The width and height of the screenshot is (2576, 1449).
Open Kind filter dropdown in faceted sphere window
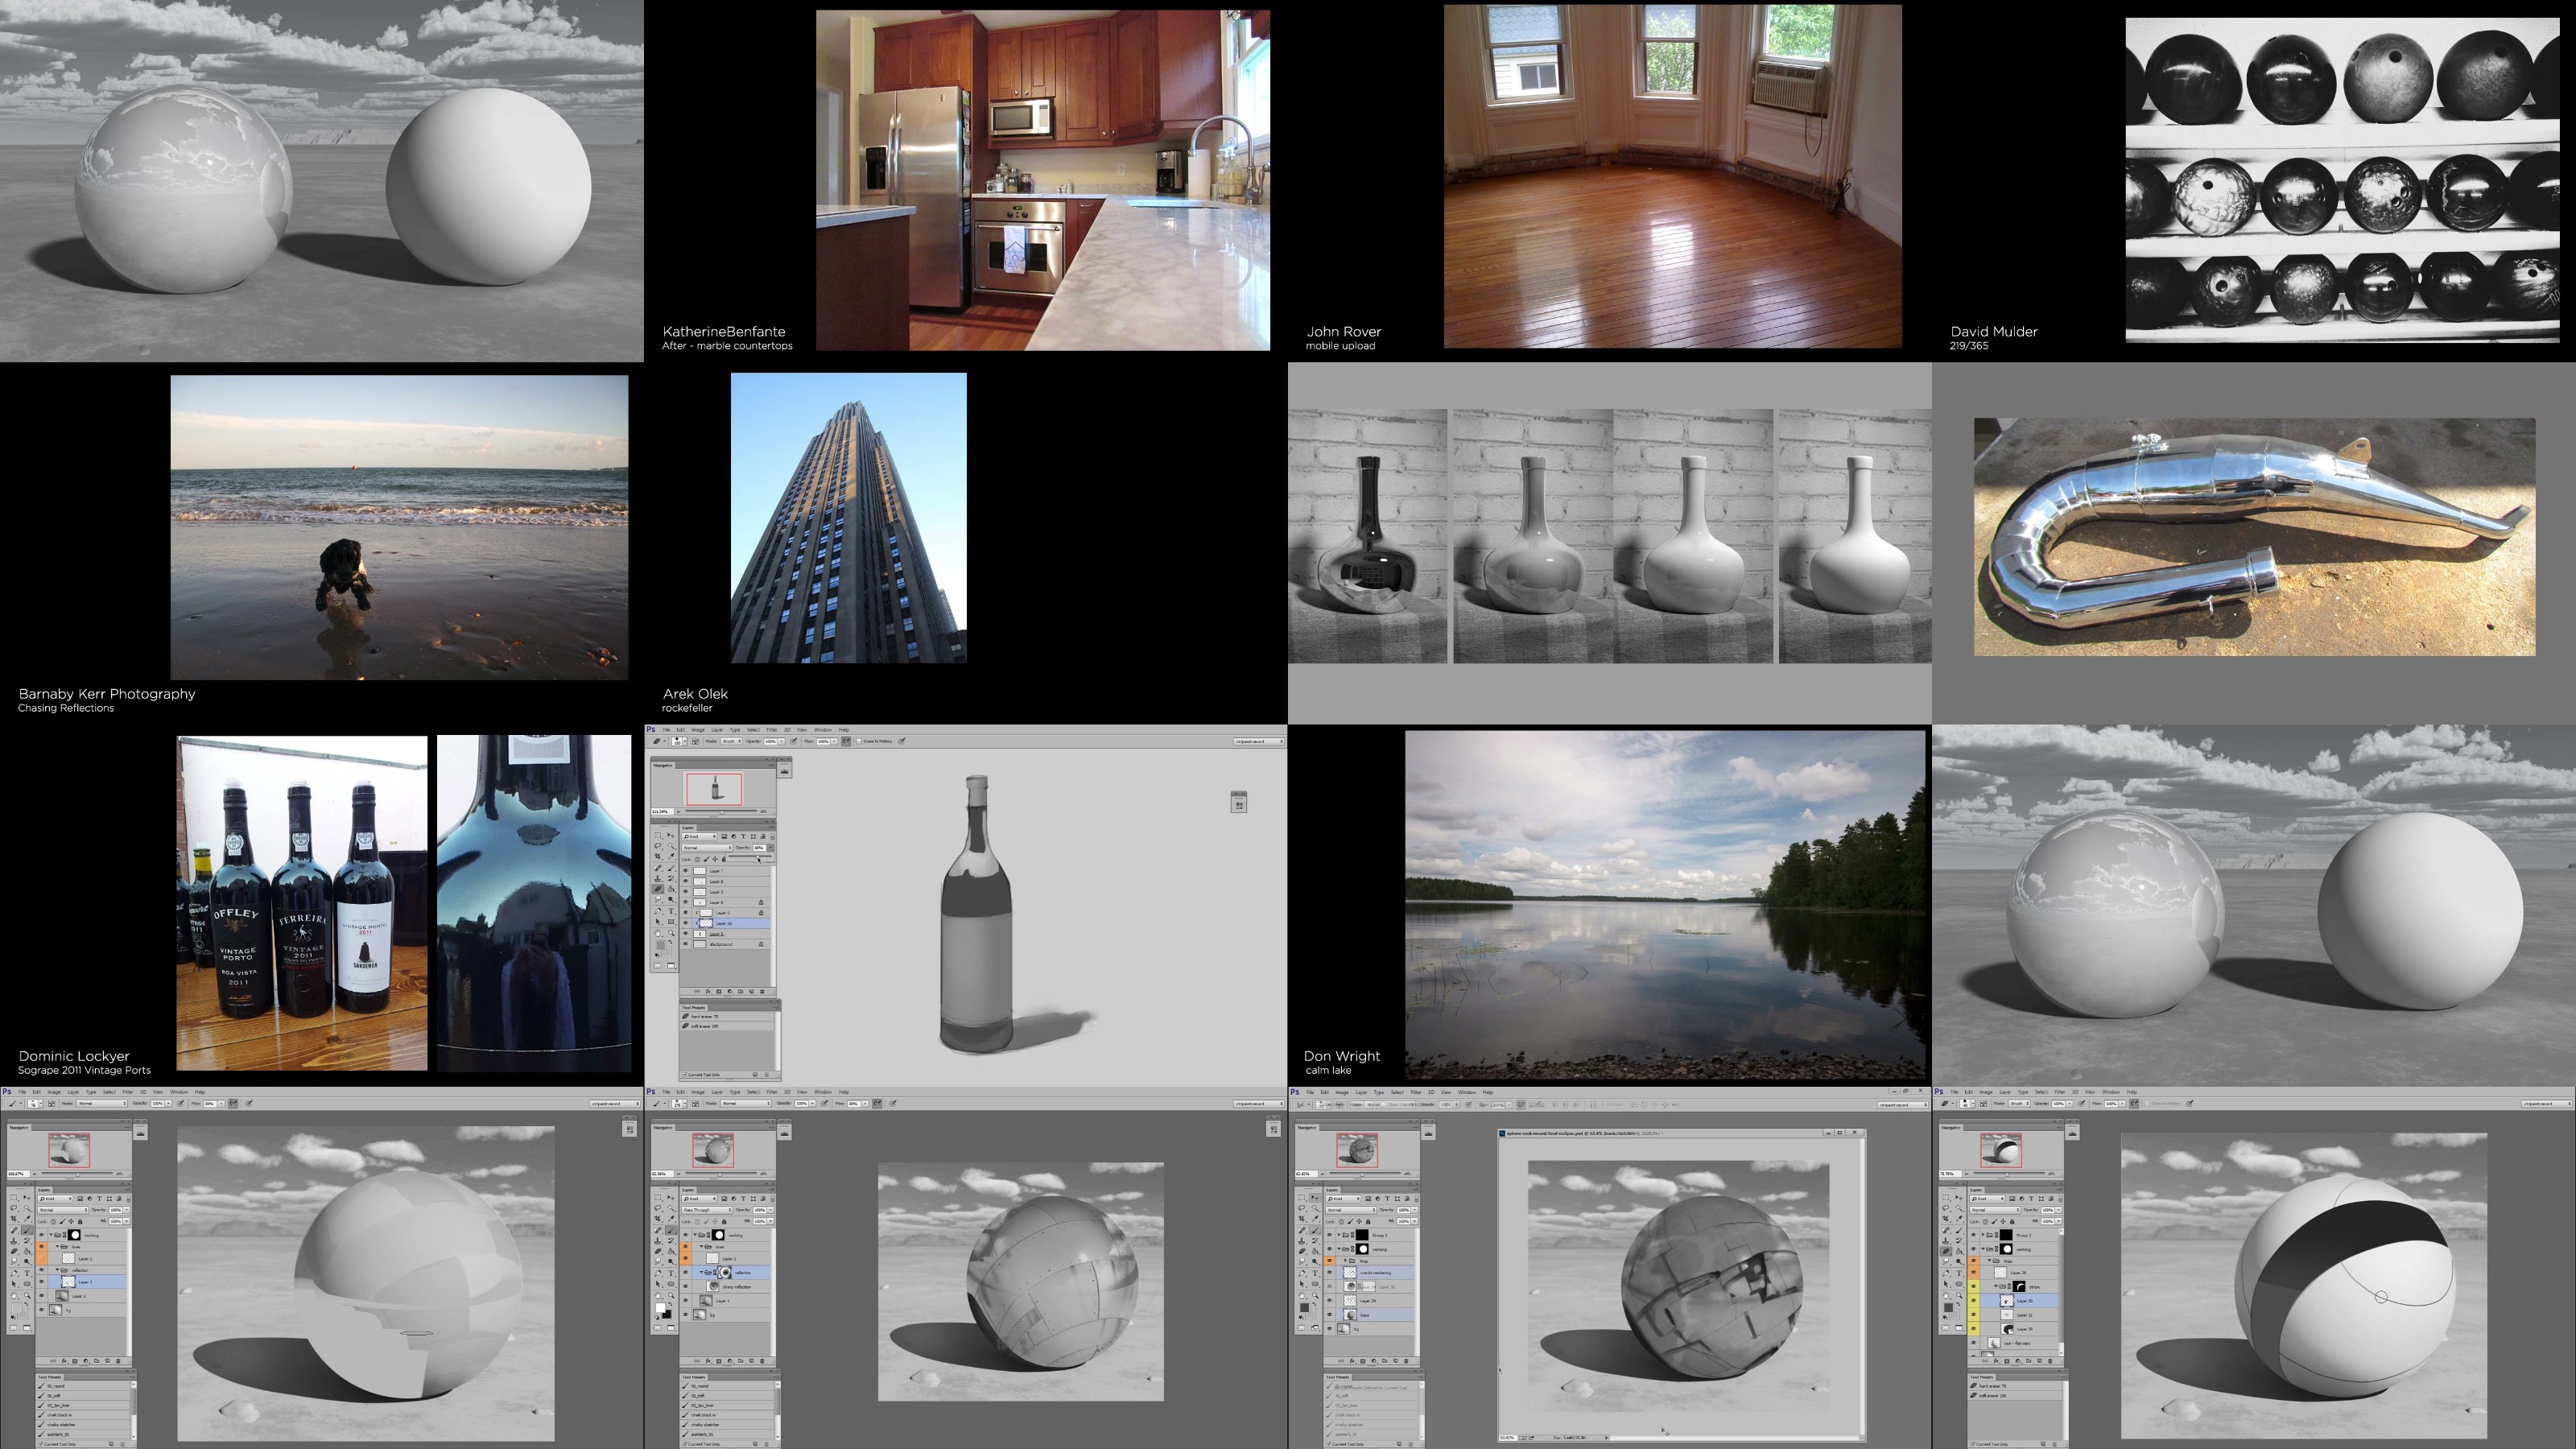pos(56,1199)
